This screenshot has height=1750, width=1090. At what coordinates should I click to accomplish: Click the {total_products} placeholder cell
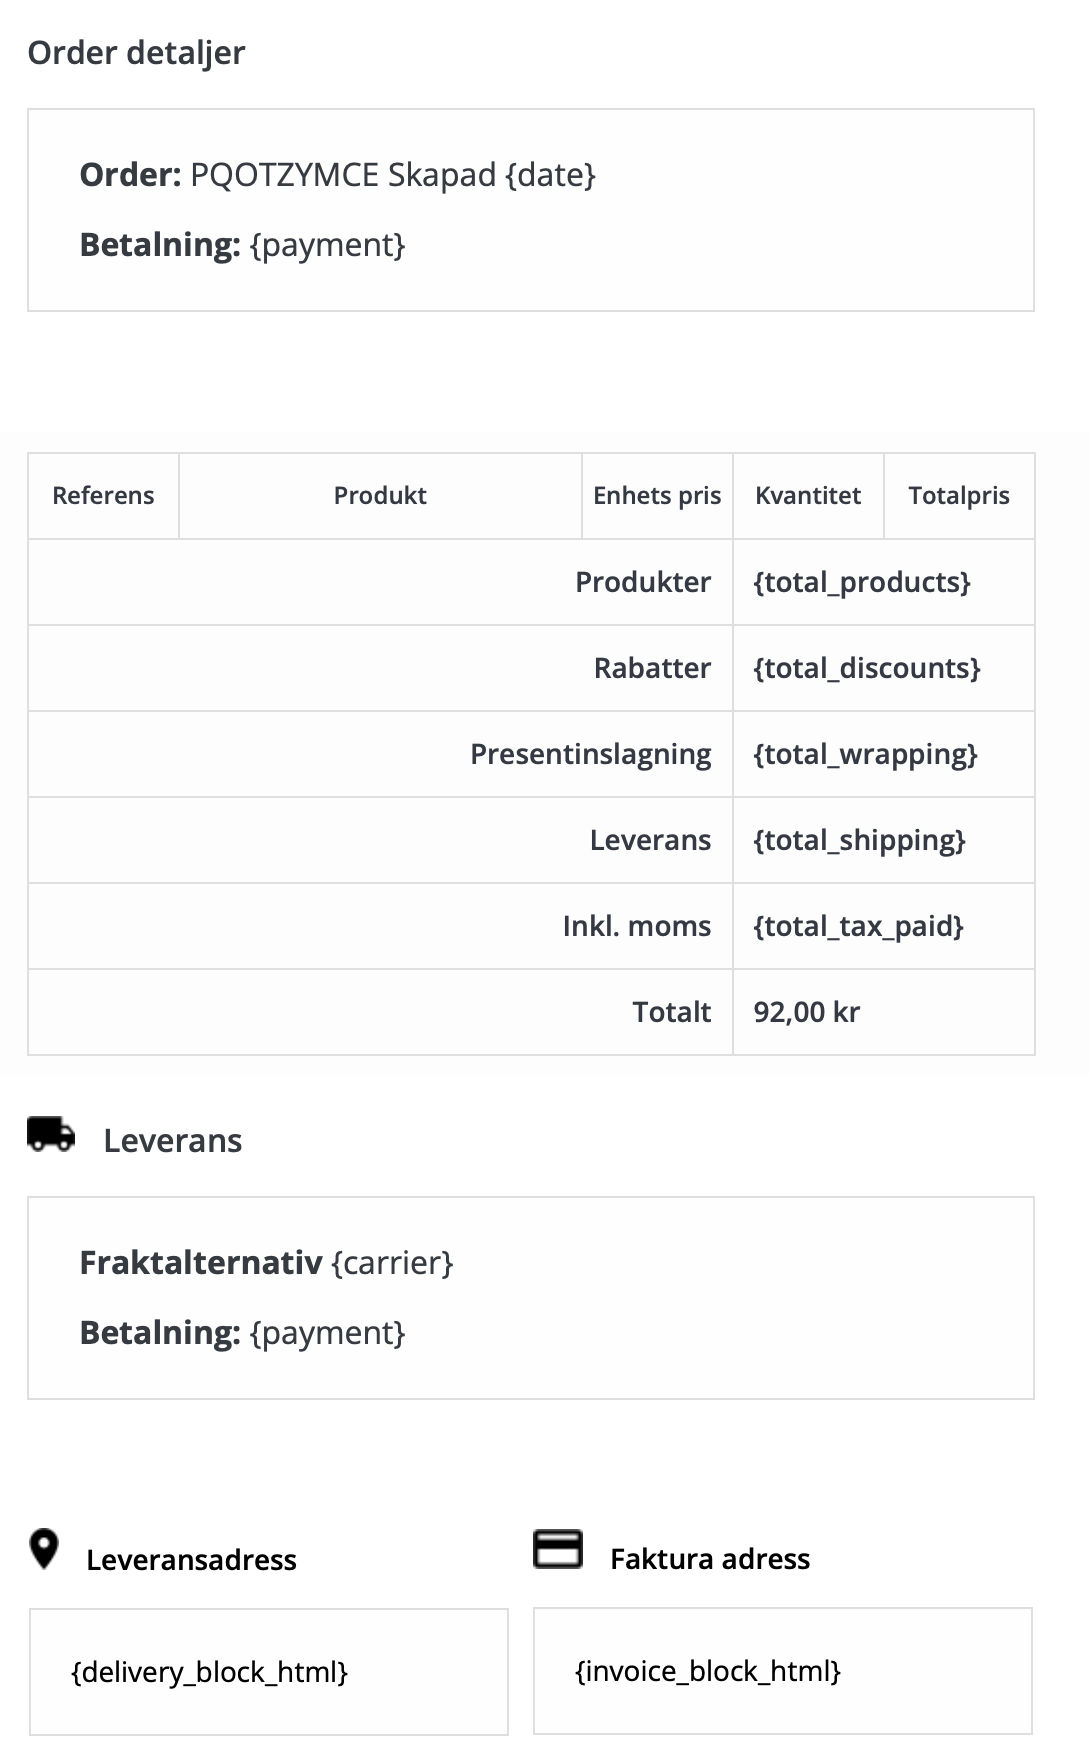coord(862,582)
